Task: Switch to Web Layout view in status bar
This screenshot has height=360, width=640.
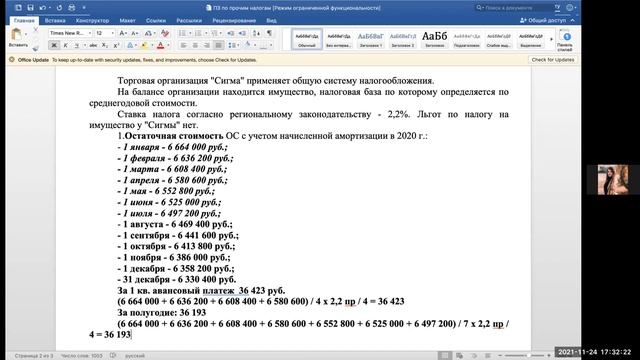Action: click(460, 356)
